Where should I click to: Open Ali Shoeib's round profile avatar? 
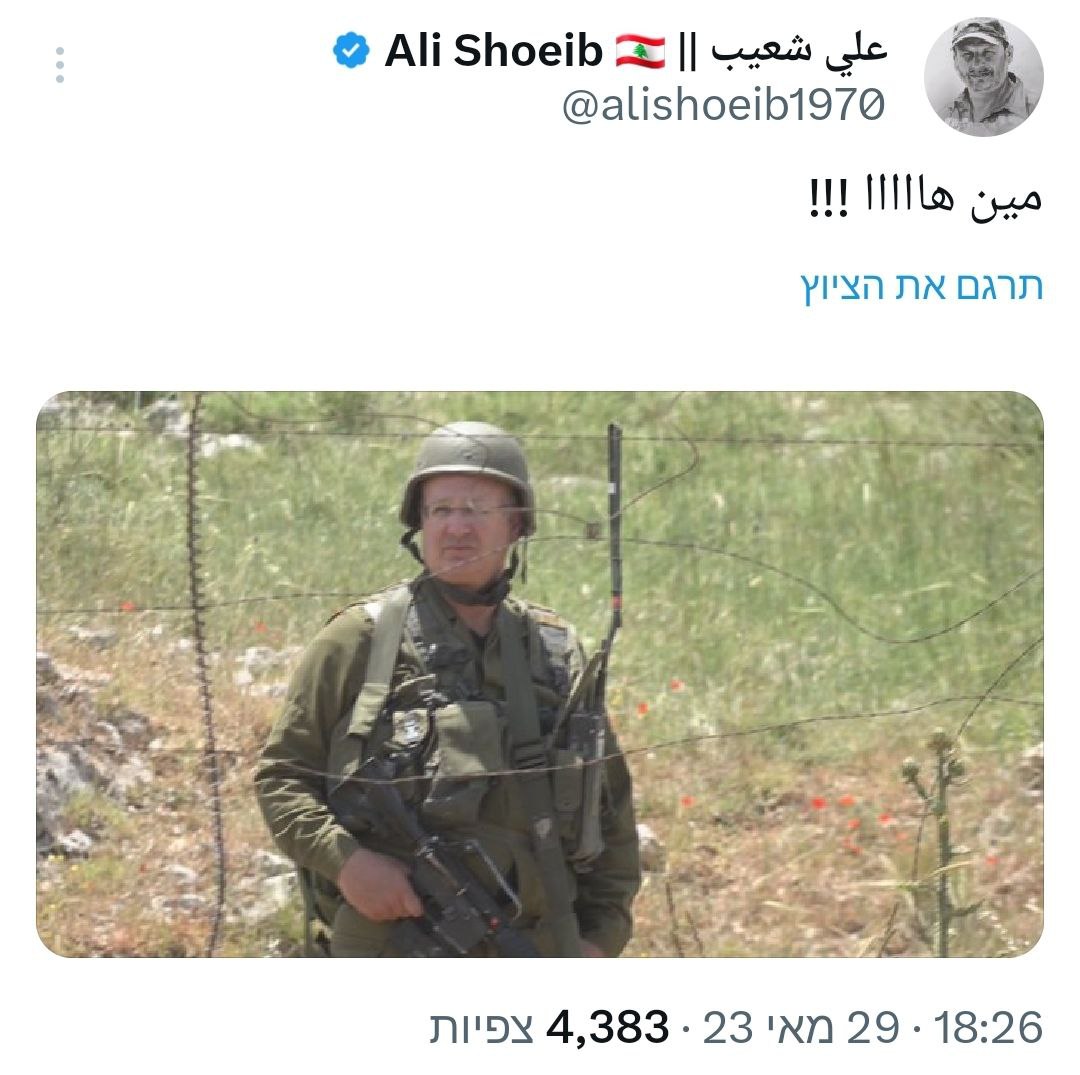(984, 76)
